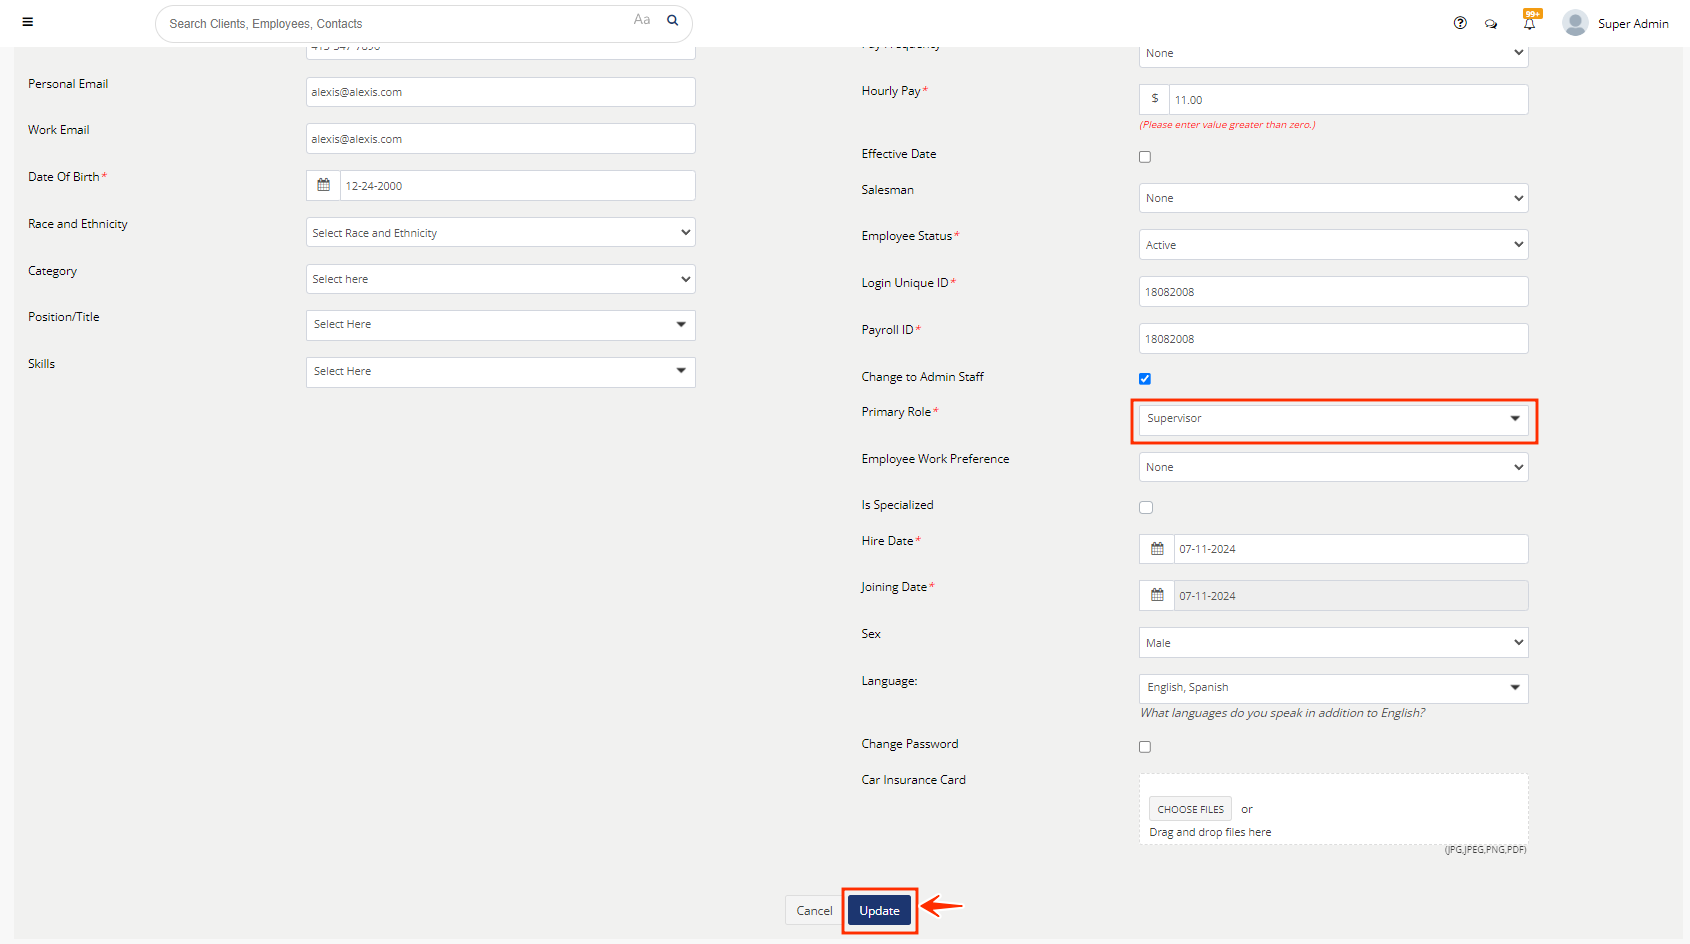Open the Race and Ethnicity dropdown
1690x944 pixels.
coord(500,233)
